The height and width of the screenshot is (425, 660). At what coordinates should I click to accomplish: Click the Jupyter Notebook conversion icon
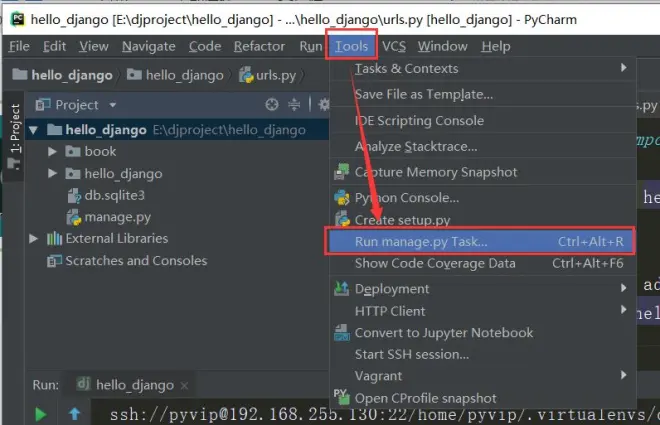coord(341,332)
